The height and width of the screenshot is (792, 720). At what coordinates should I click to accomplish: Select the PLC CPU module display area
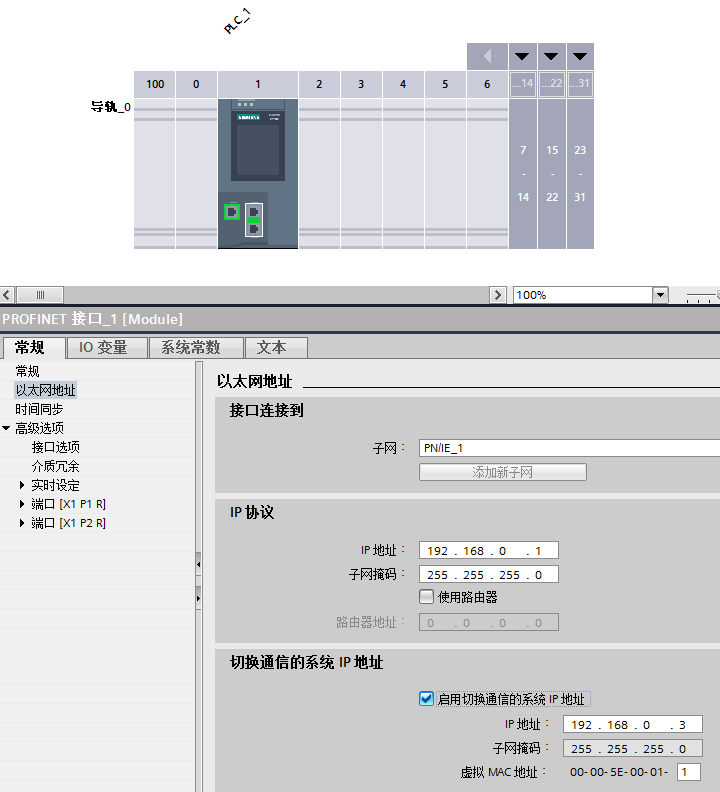[x=258, y=145]
